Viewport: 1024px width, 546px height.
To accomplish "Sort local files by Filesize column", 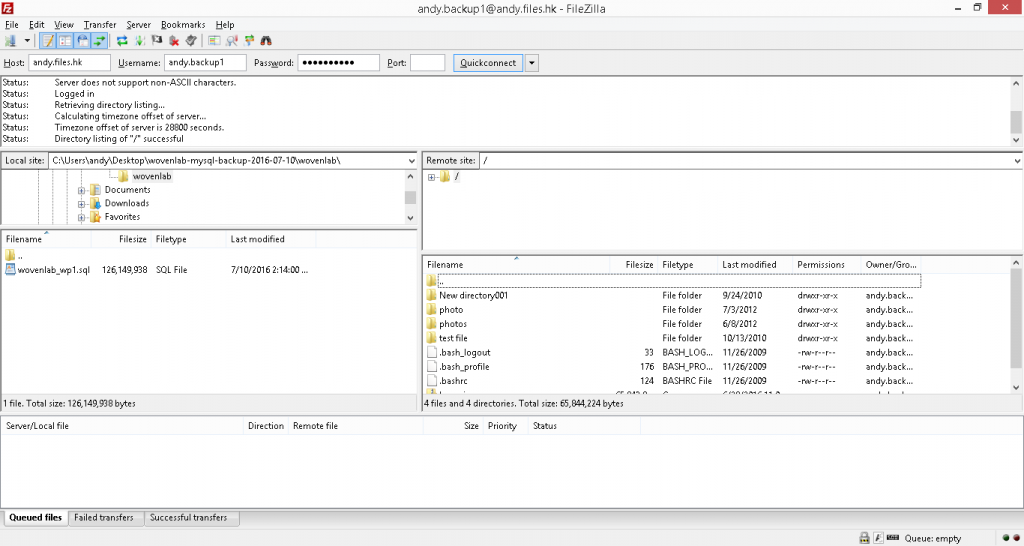I will coord(121,239).
